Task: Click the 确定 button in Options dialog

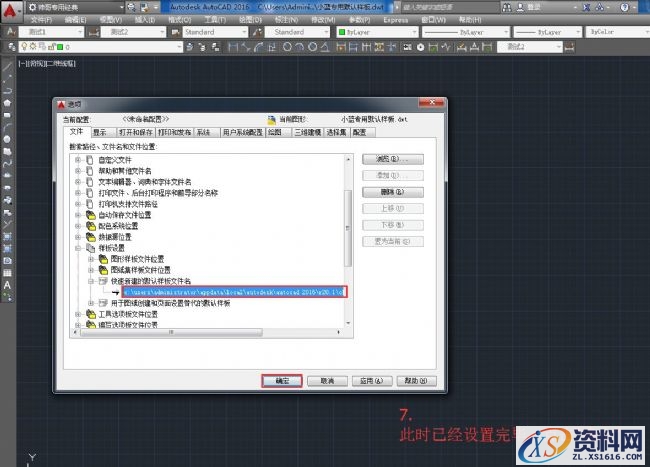Action: 282,381
